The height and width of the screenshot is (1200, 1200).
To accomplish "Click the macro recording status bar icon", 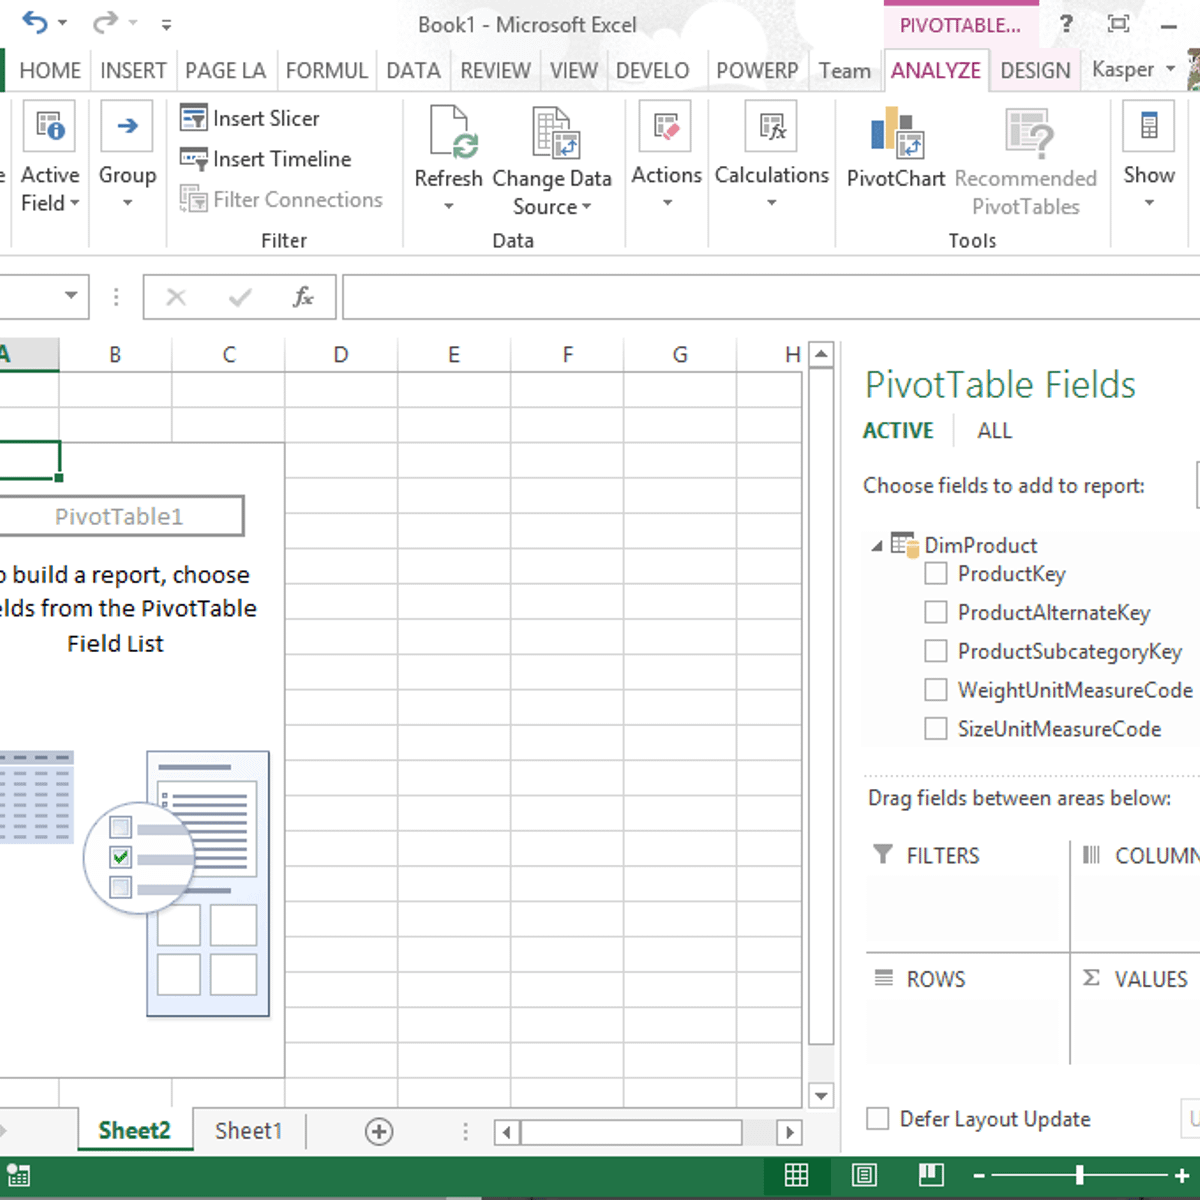I will (x=19, y=1175).
